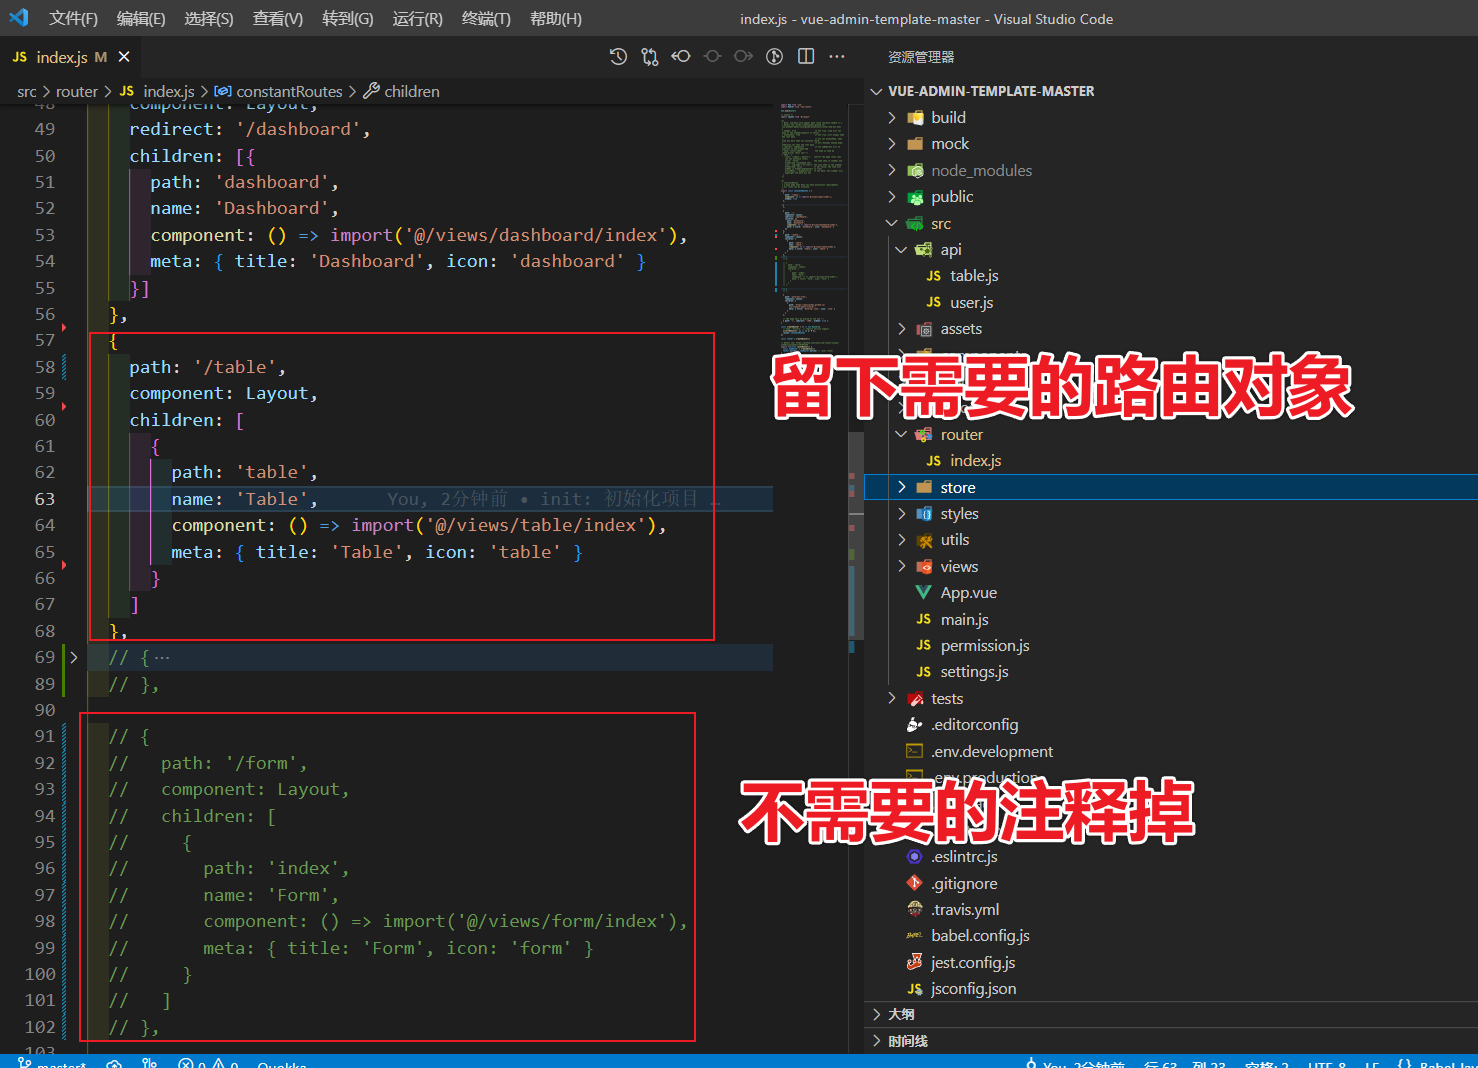Expand the utils folder chevron
The image size is (1478, 1068).
[x=901, y=540]
